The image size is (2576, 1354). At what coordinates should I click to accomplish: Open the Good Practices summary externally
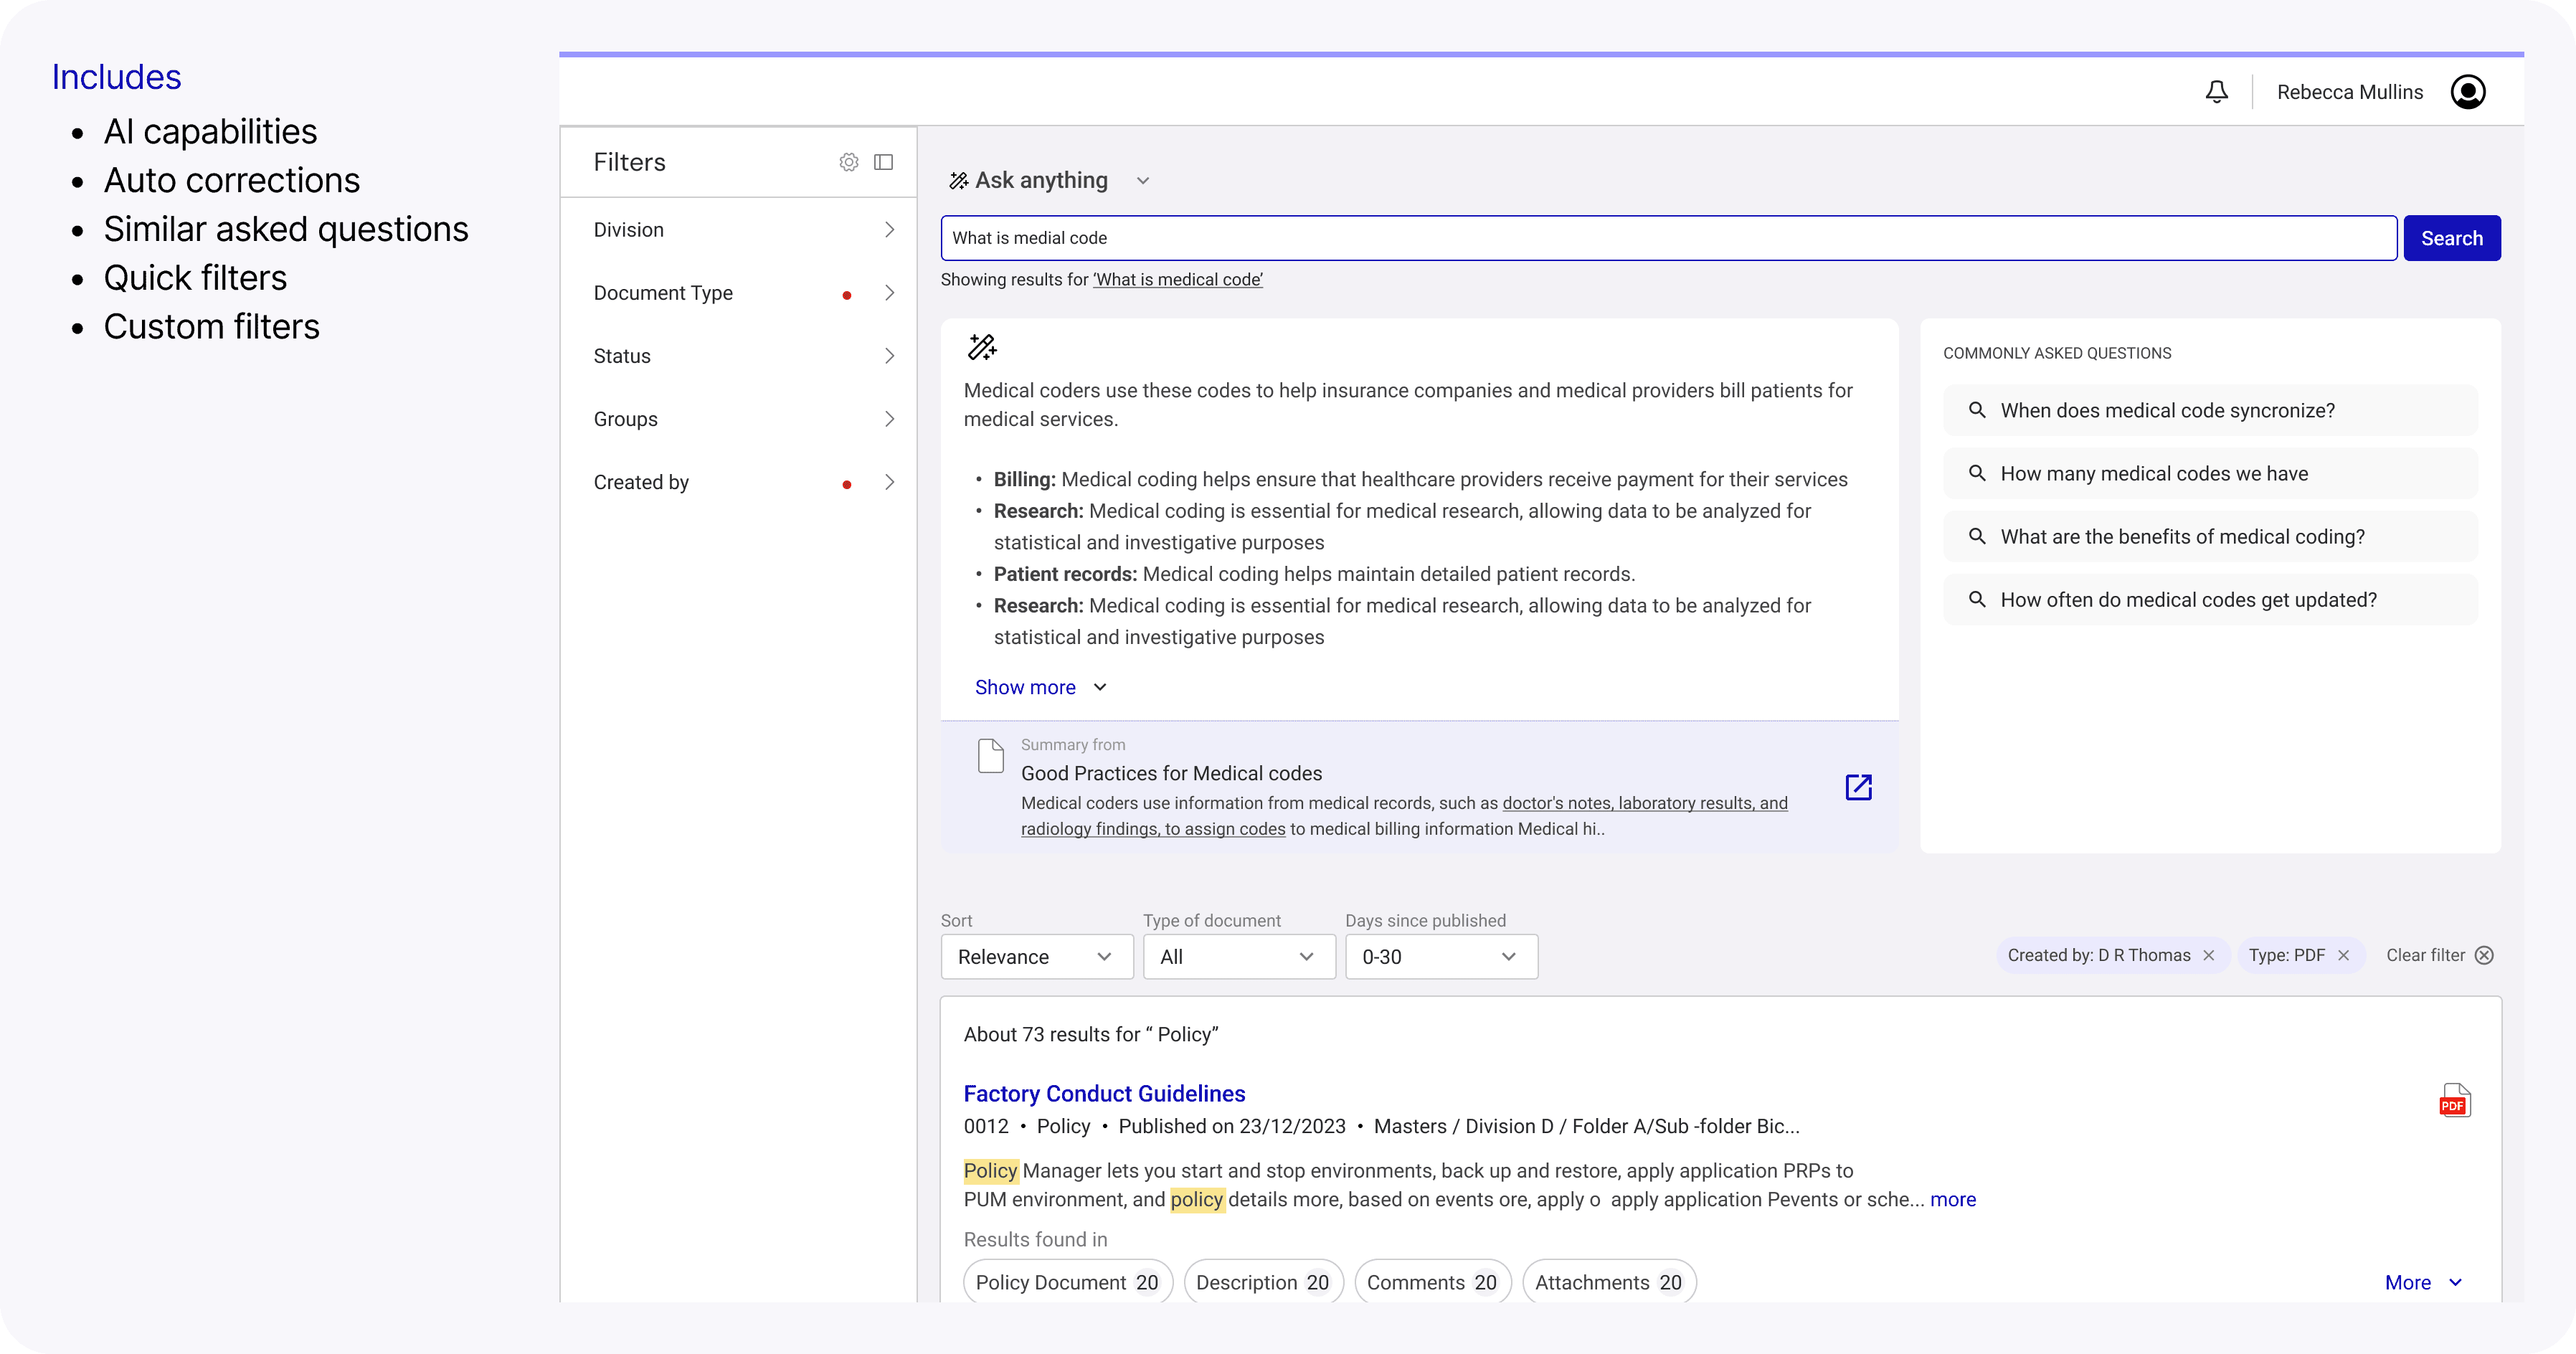[x=1858, y=787]
